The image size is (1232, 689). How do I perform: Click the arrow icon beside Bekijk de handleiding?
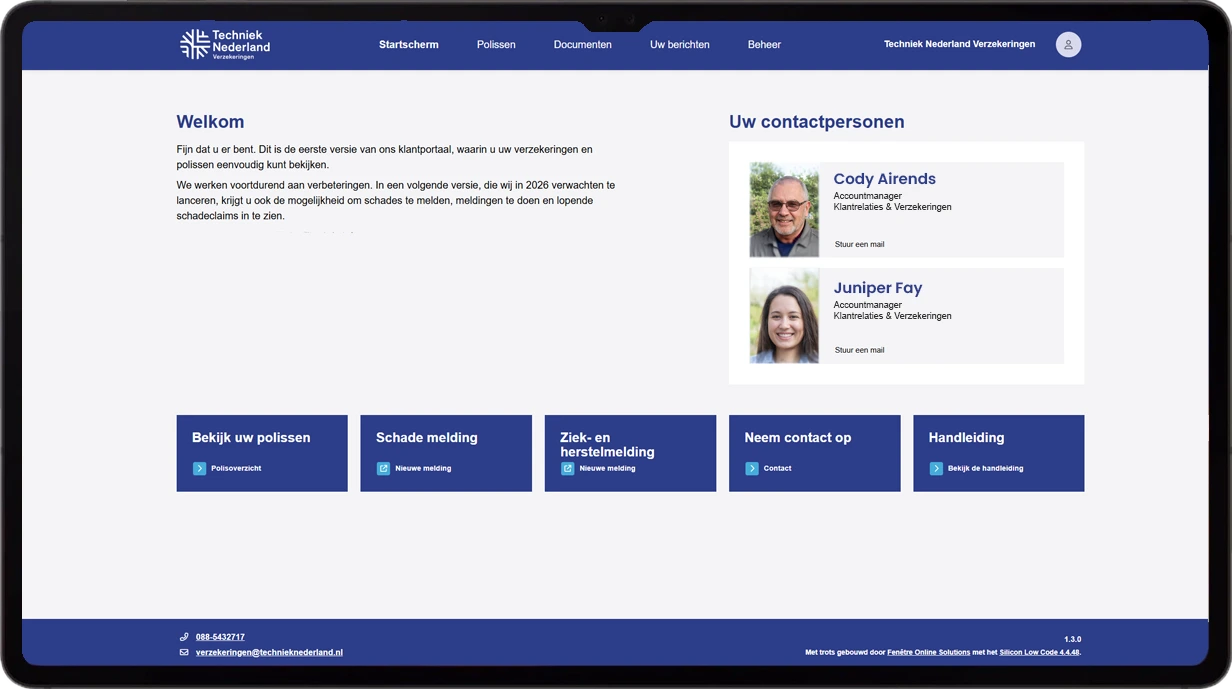(x=936, y=468)
